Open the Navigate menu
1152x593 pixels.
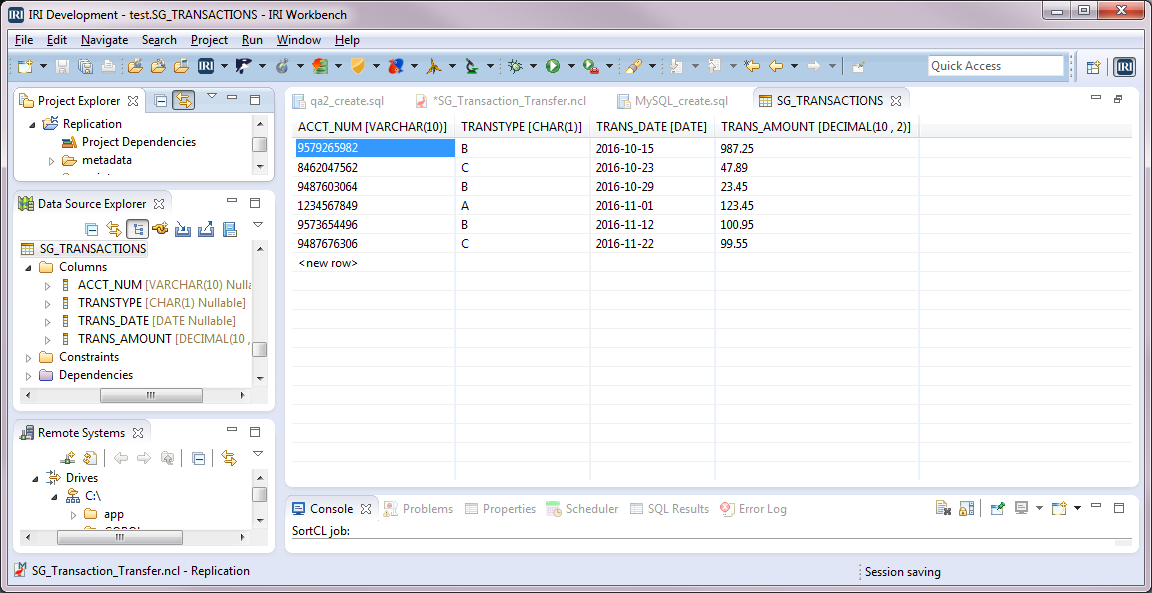[104, 40]
